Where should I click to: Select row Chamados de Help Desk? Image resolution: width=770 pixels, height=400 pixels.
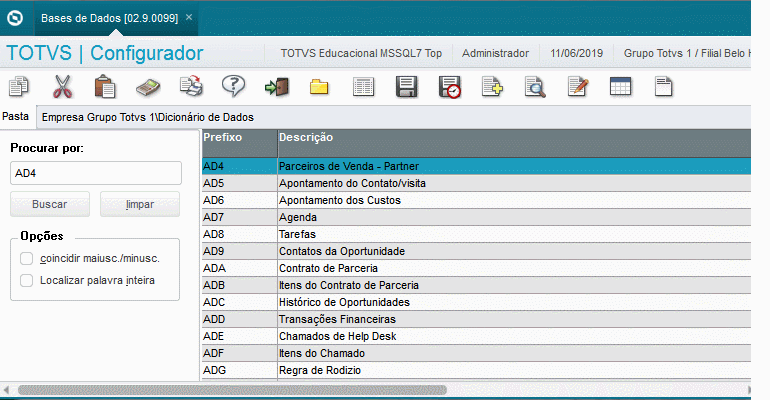point(476,336)
